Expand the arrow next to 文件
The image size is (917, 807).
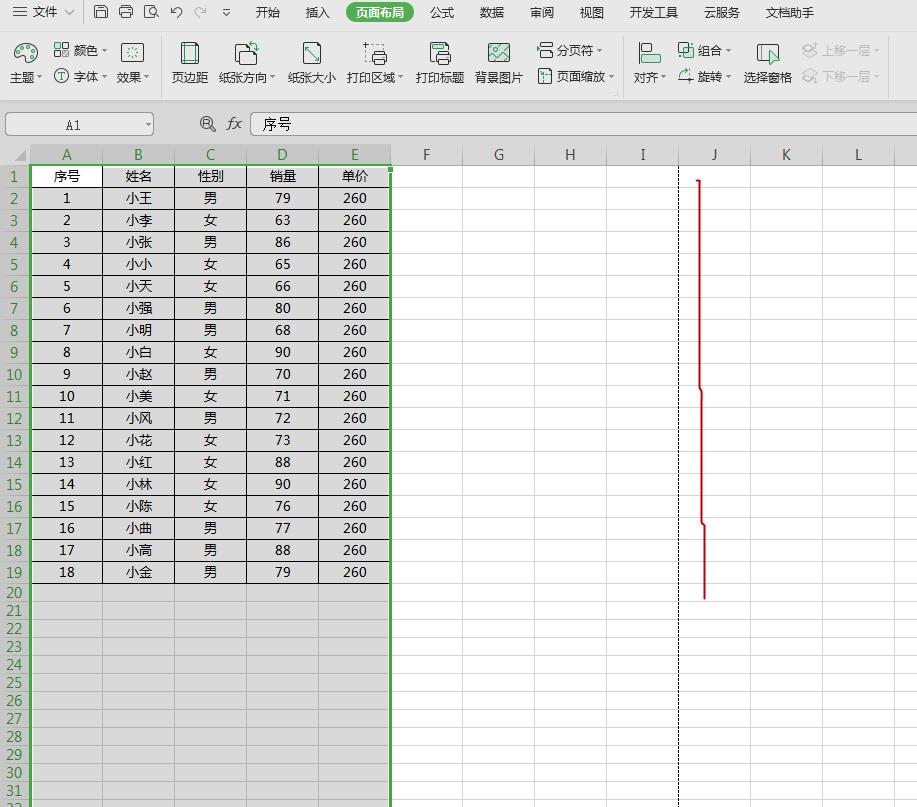pyautogui.click(x=69, y=12)
